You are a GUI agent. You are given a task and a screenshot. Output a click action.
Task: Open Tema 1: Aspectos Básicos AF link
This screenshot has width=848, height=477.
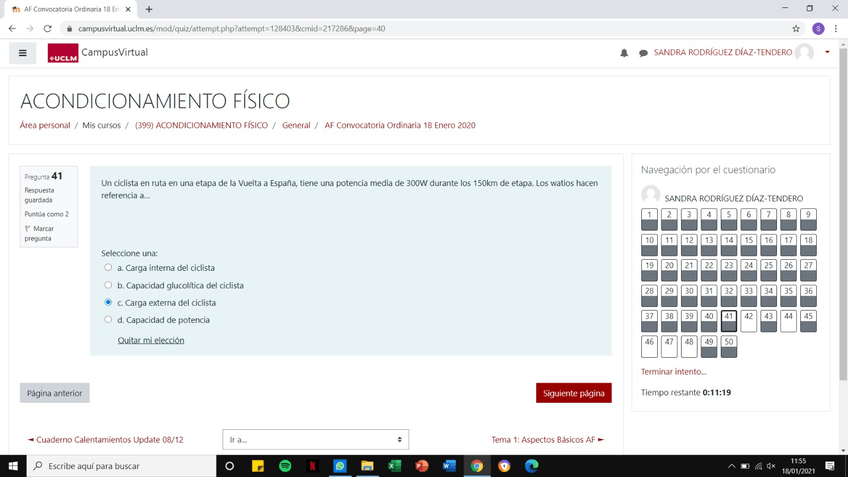coord(547,440)
